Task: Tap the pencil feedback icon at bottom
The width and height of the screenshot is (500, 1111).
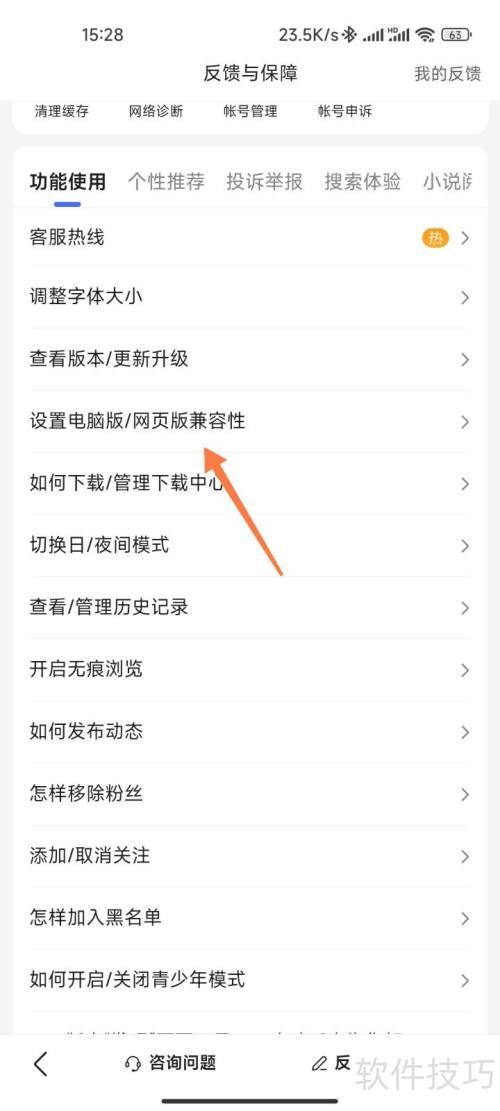Action: [x=320, y=1064]
